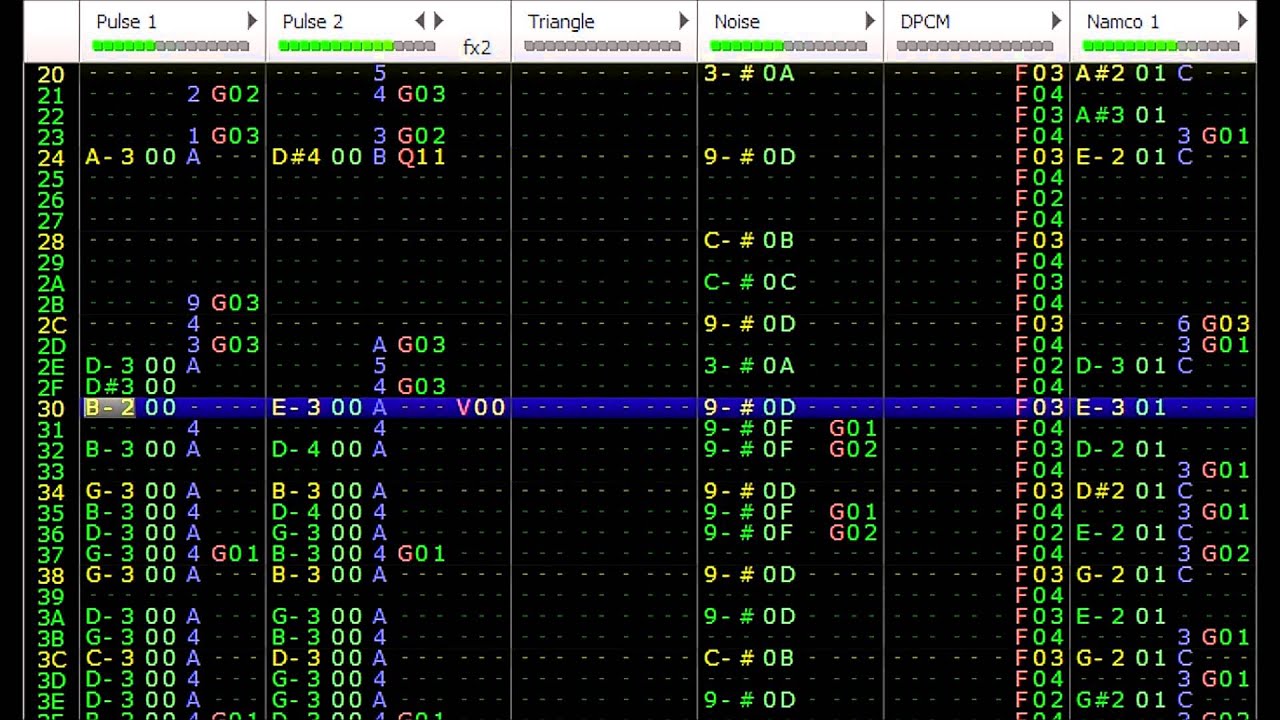
Task: Select G01 effect in Noise row 31
Action: pos(853,428)
